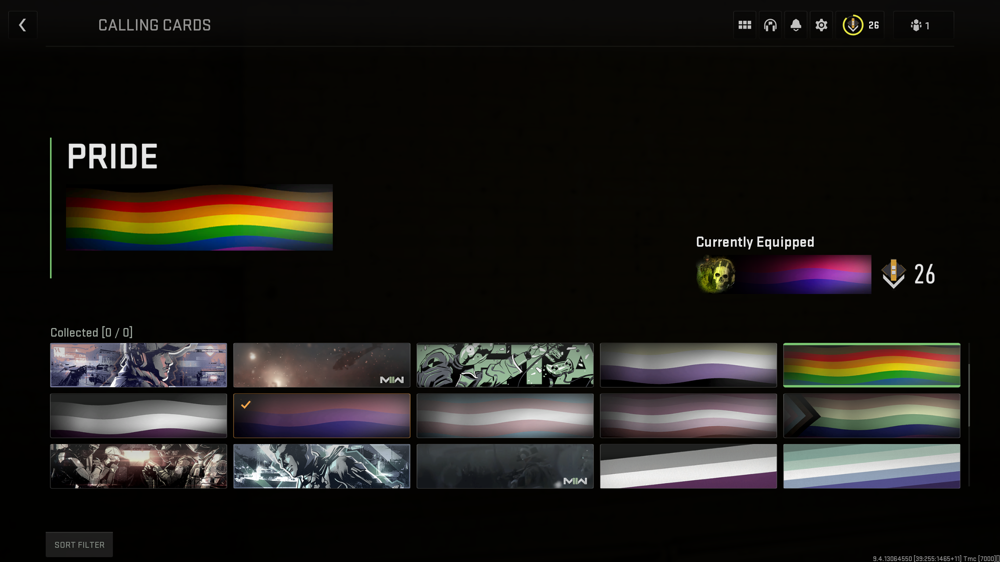Click the SORT FILTER button
Image resolution: width=1000 pixels, height=562 pixels.
79,545
